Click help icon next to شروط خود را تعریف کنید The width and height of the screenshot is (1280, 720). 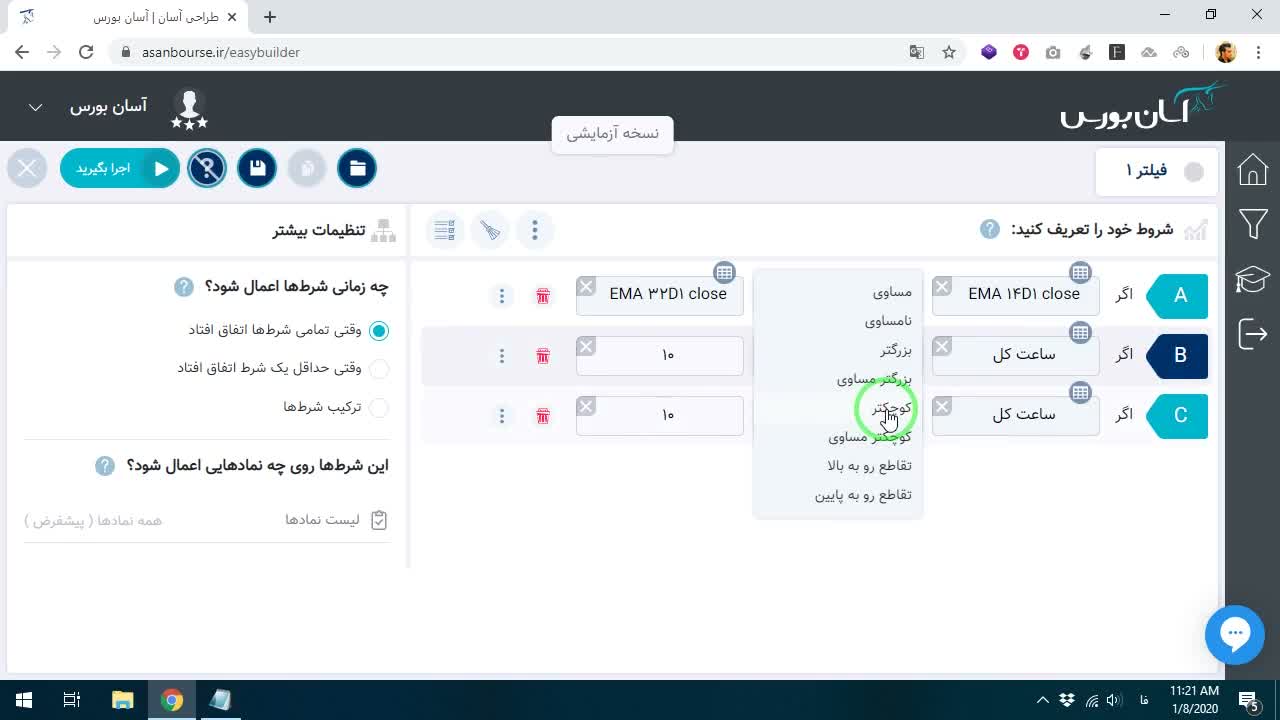[989, 229]
